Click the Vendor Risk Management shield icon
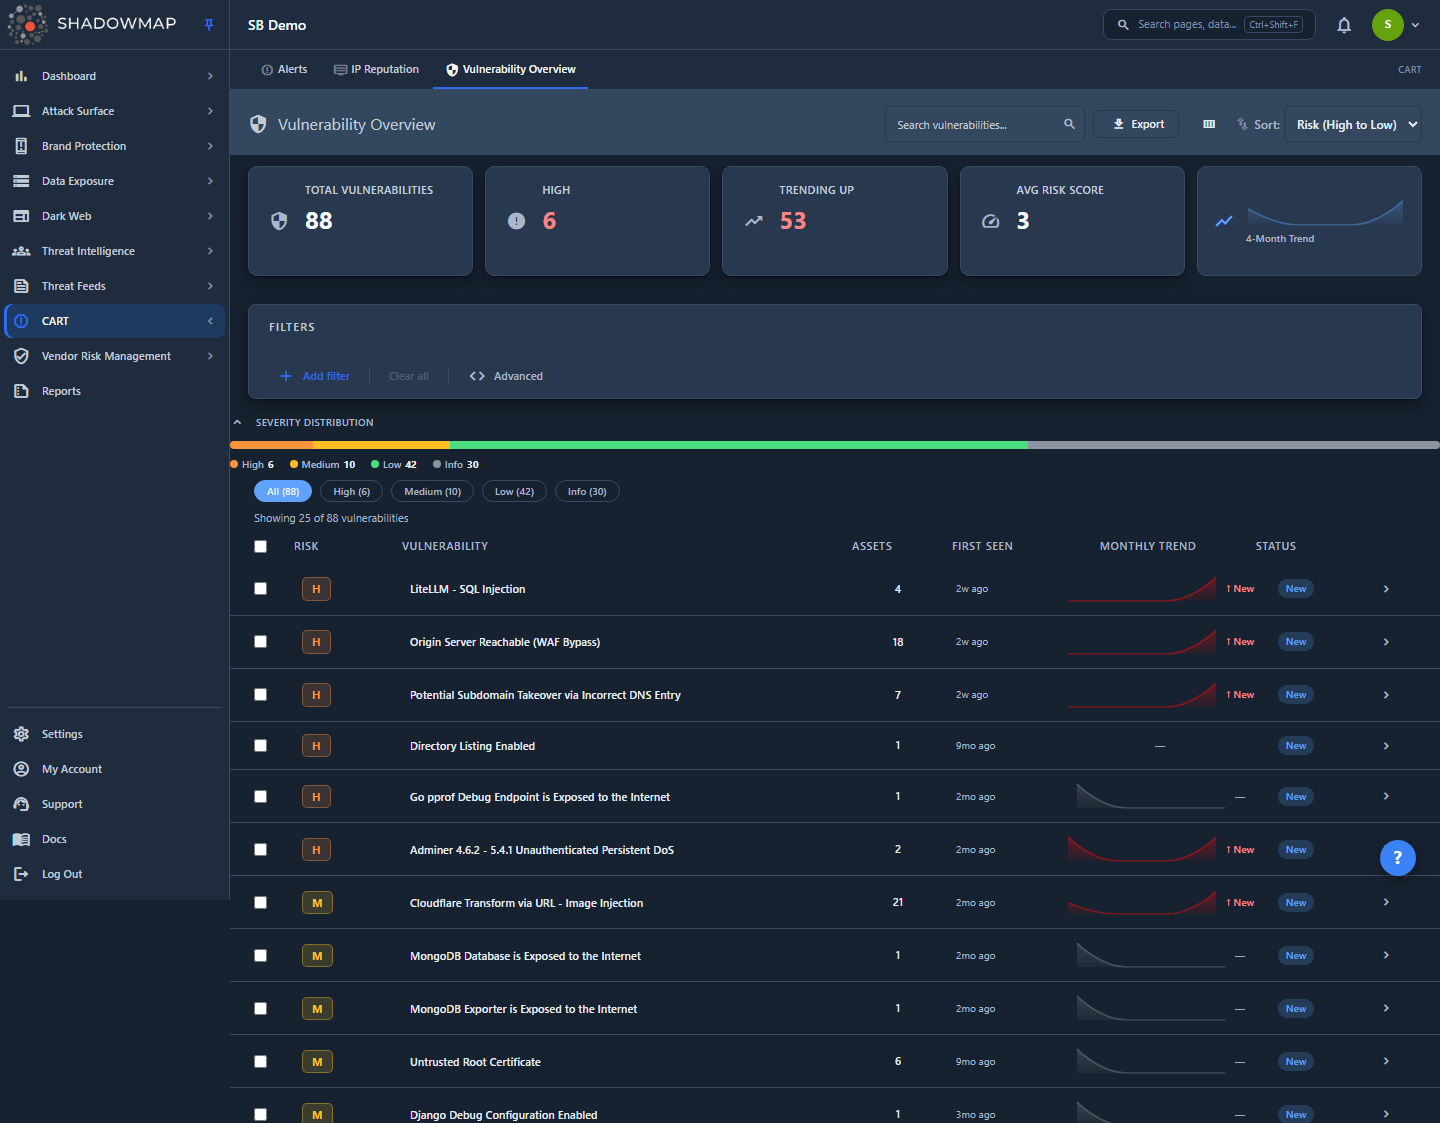 click(x=21, y=356)
